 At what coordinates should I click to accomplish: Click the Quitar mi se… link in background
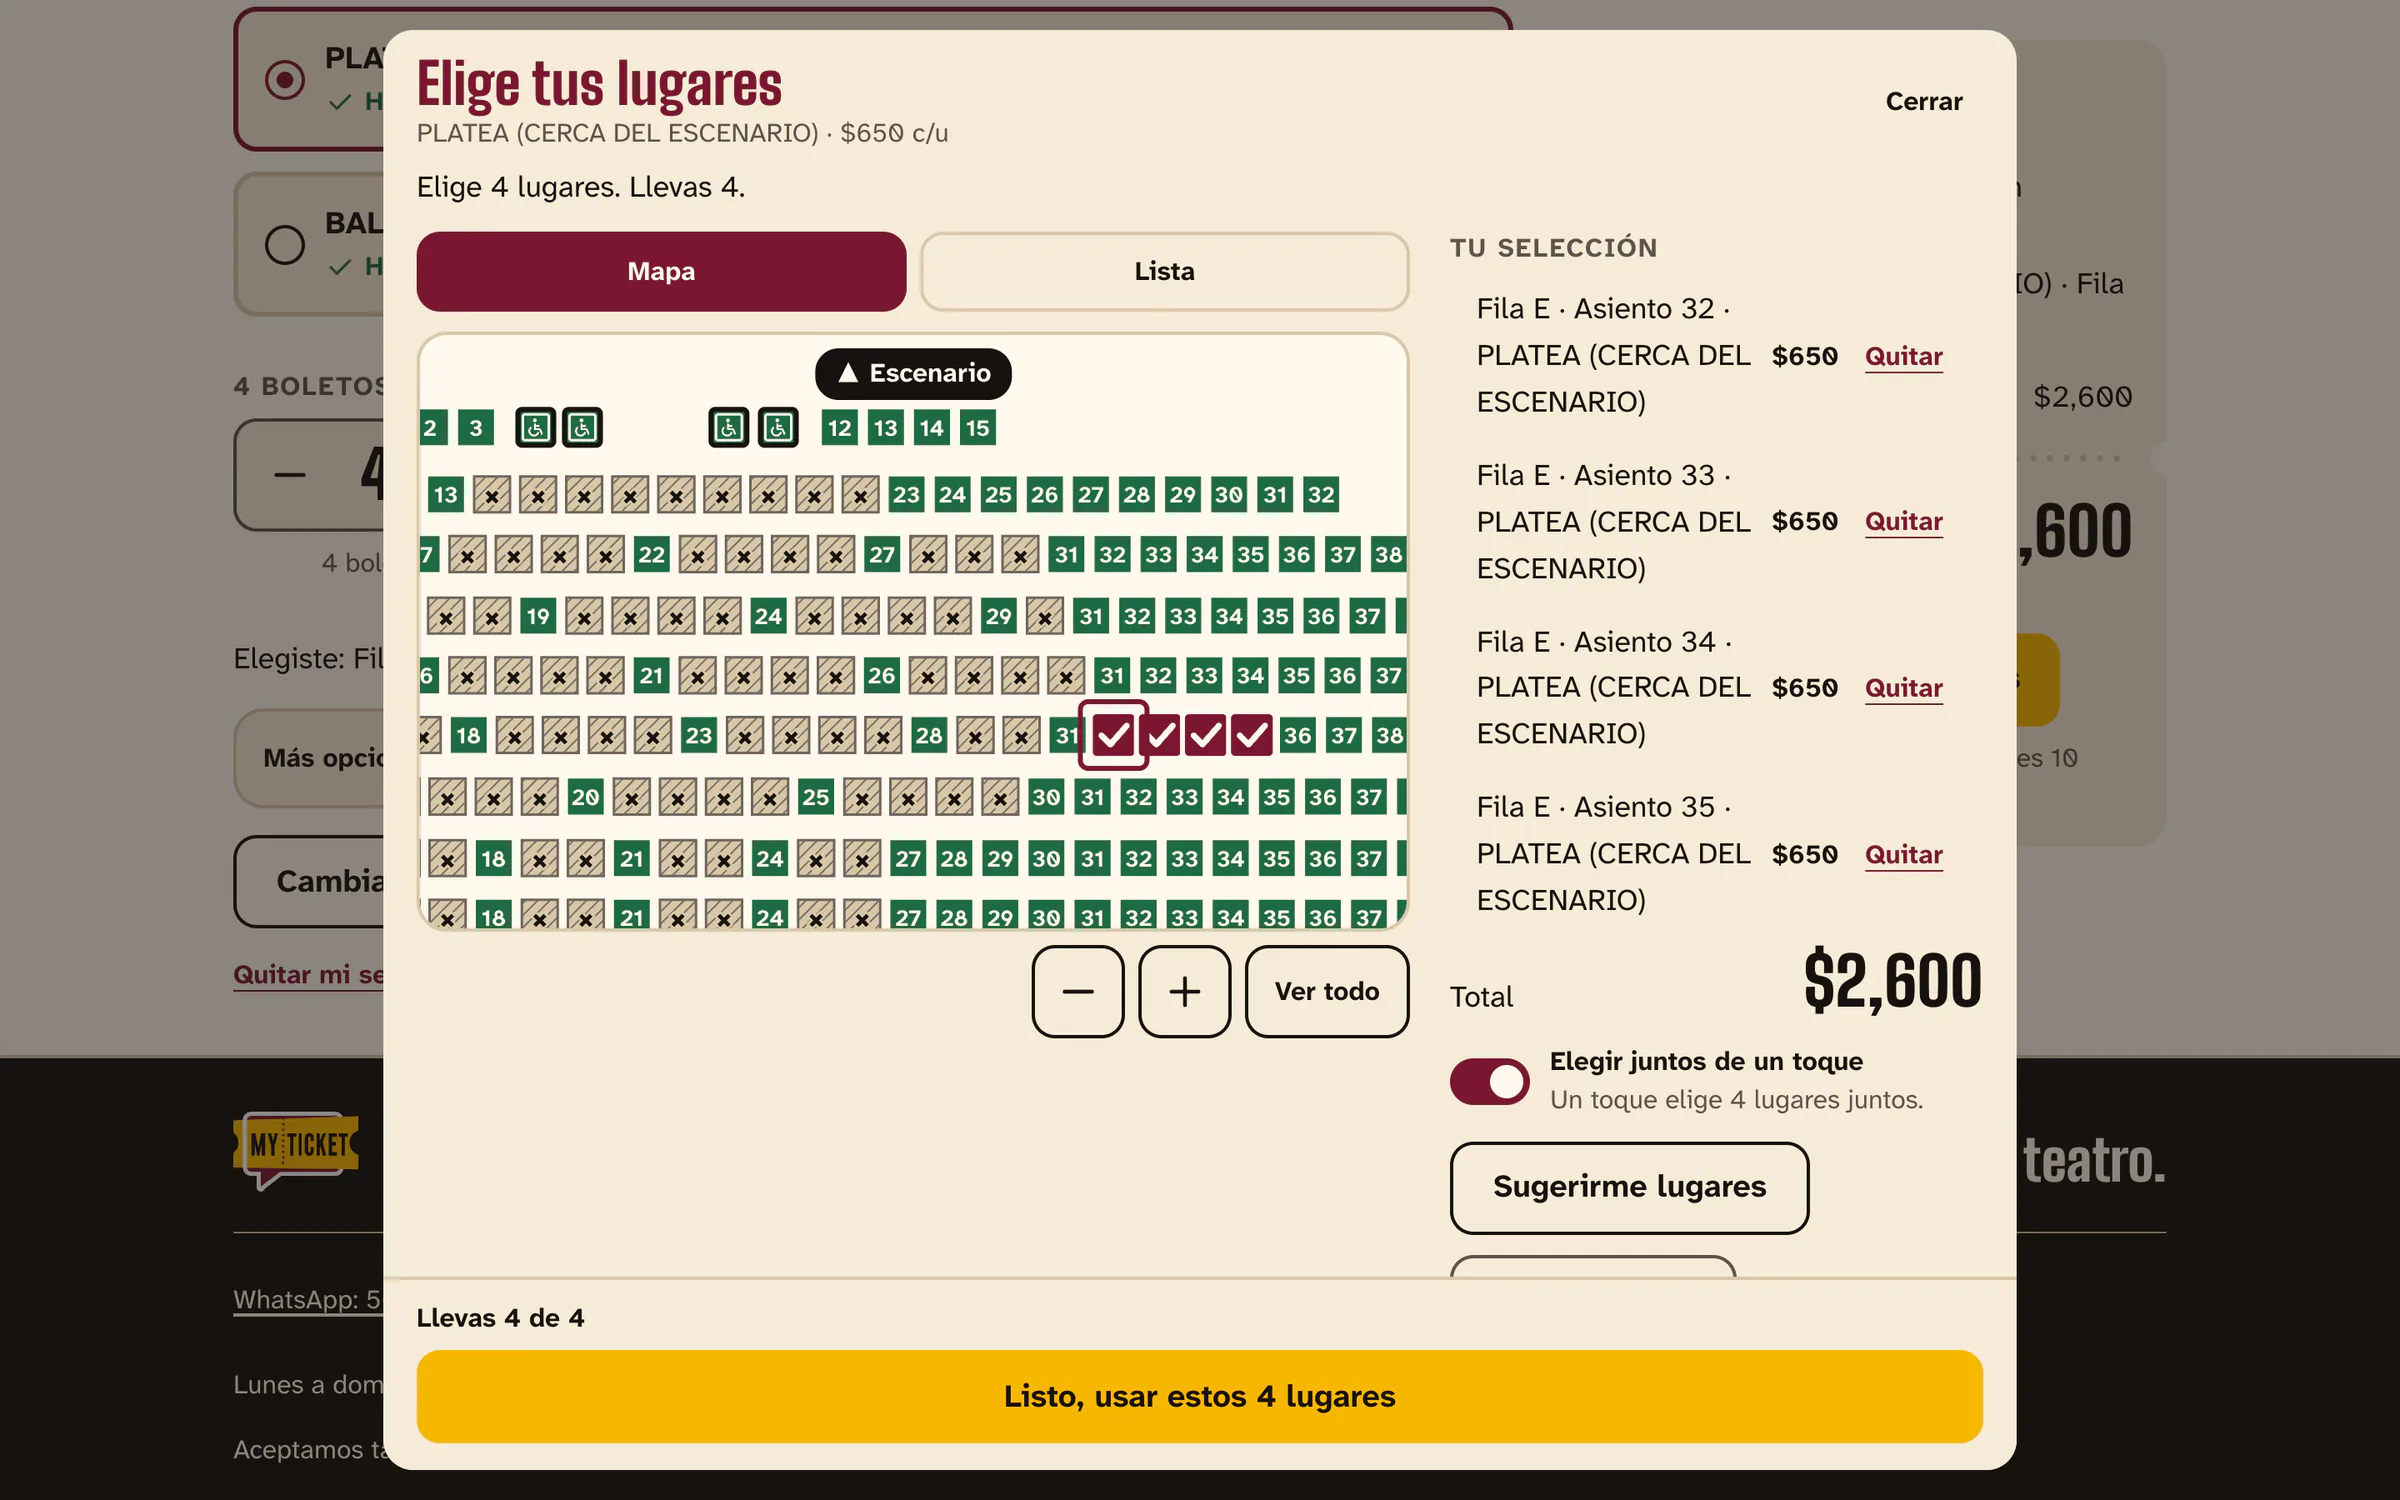click(308, 974)
